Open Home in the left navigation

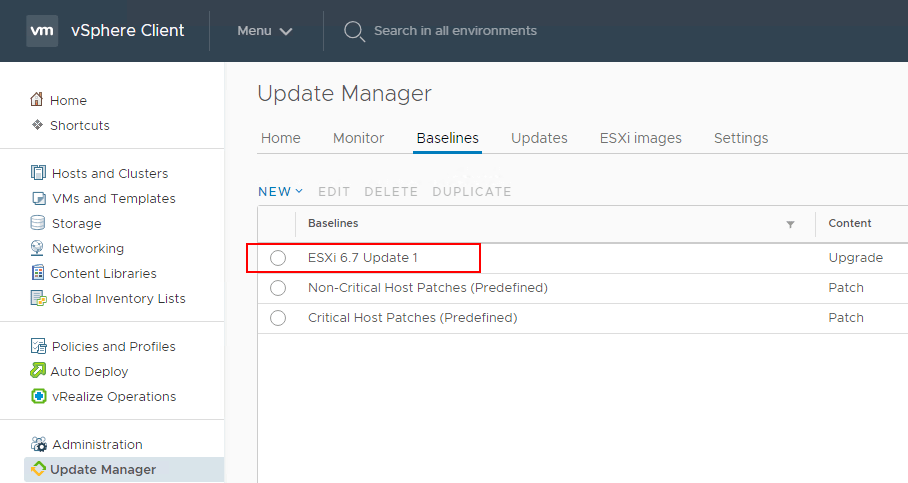coord(68,100)
